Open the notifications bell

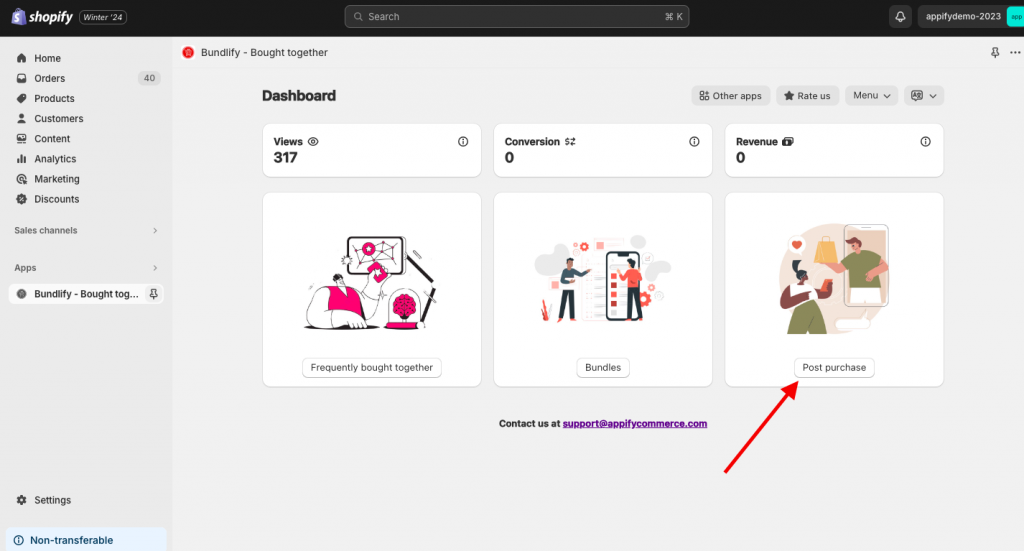pyautogui.click(x=900, y=17)
